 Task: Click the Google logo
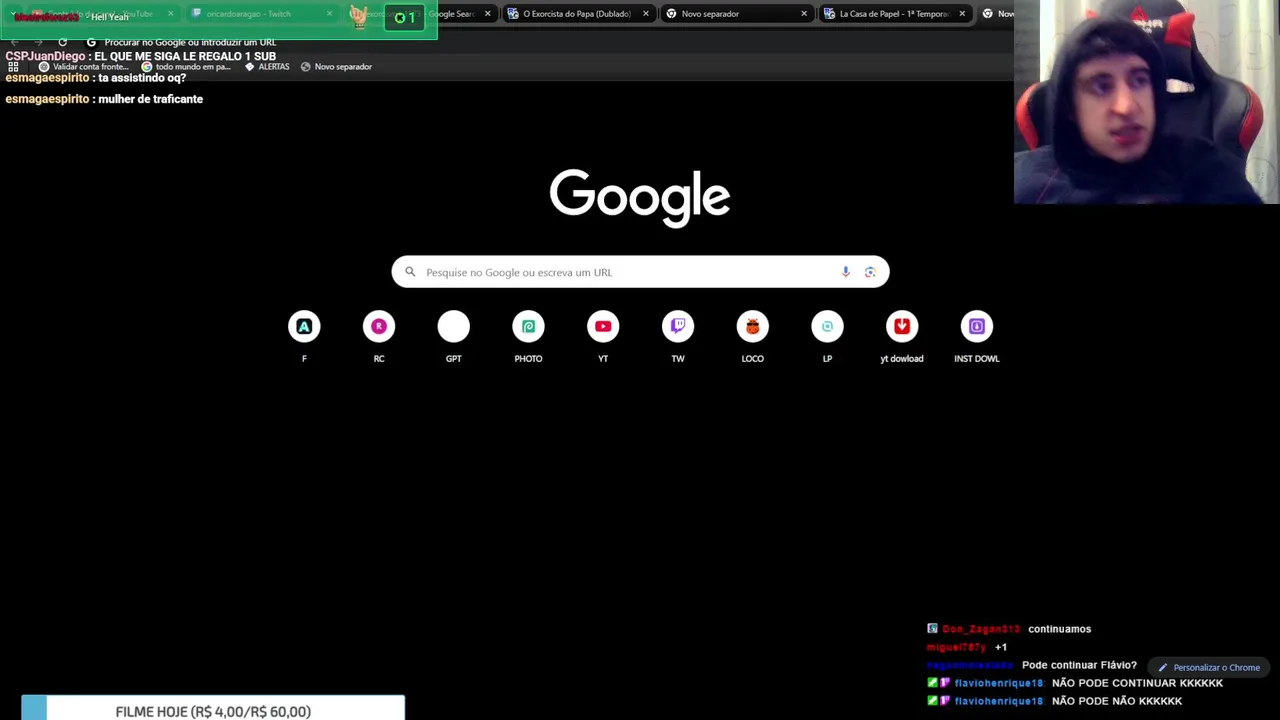[640, 198]
